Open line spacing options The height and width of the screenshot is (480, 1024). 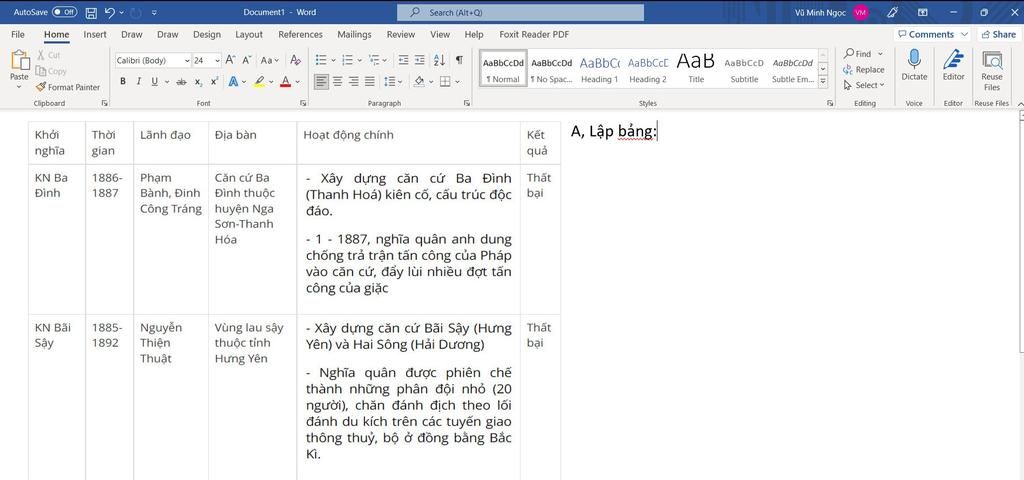coord(393,82)
